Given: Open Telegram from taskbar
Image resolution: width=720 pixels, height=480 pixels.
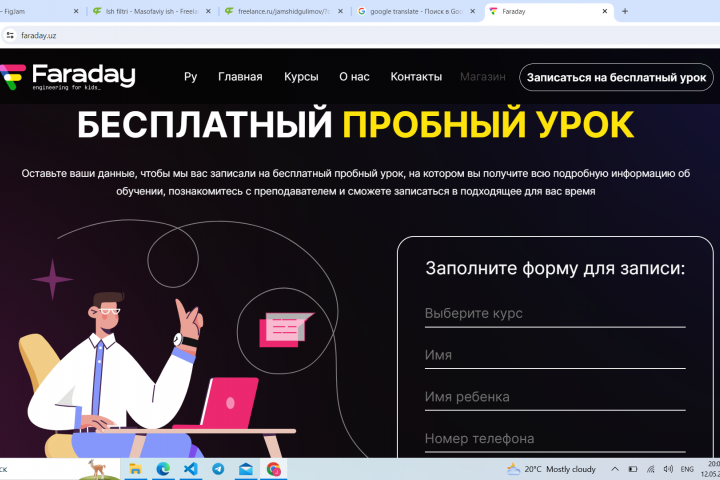Looking at the screenshot, I should (x=219, y=469).
